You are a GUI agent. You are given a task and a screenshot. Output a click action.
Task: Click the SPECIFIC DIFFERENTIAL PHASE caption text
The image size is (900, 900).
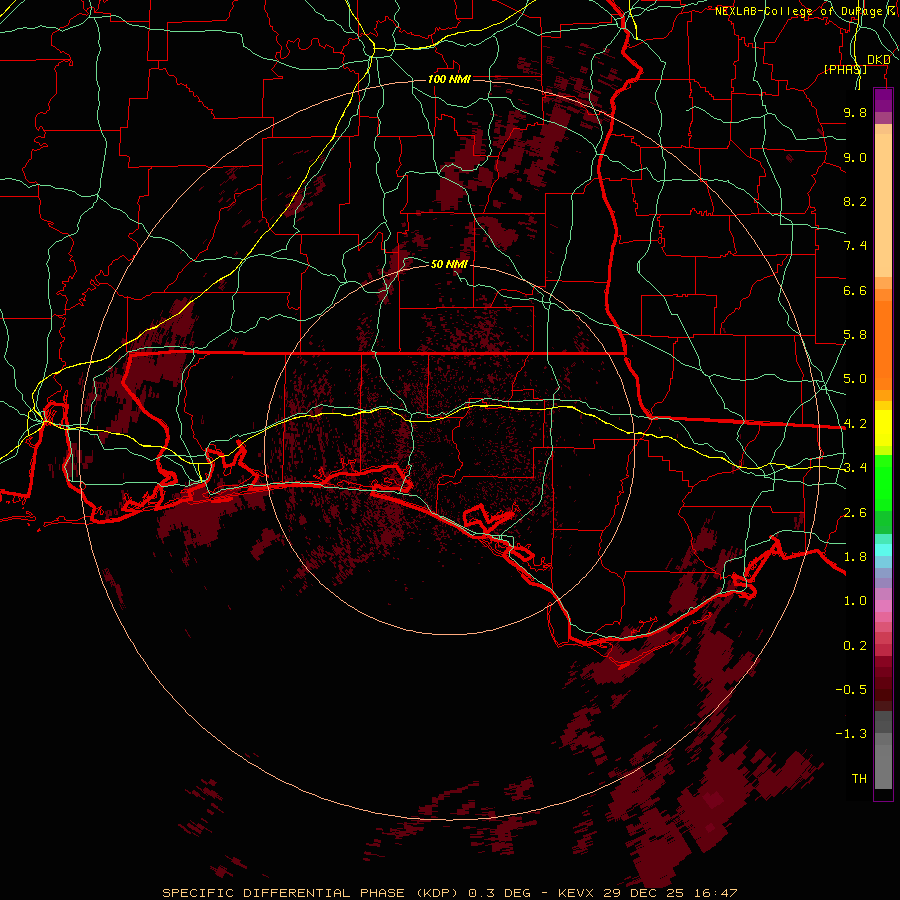pos(285,893)
